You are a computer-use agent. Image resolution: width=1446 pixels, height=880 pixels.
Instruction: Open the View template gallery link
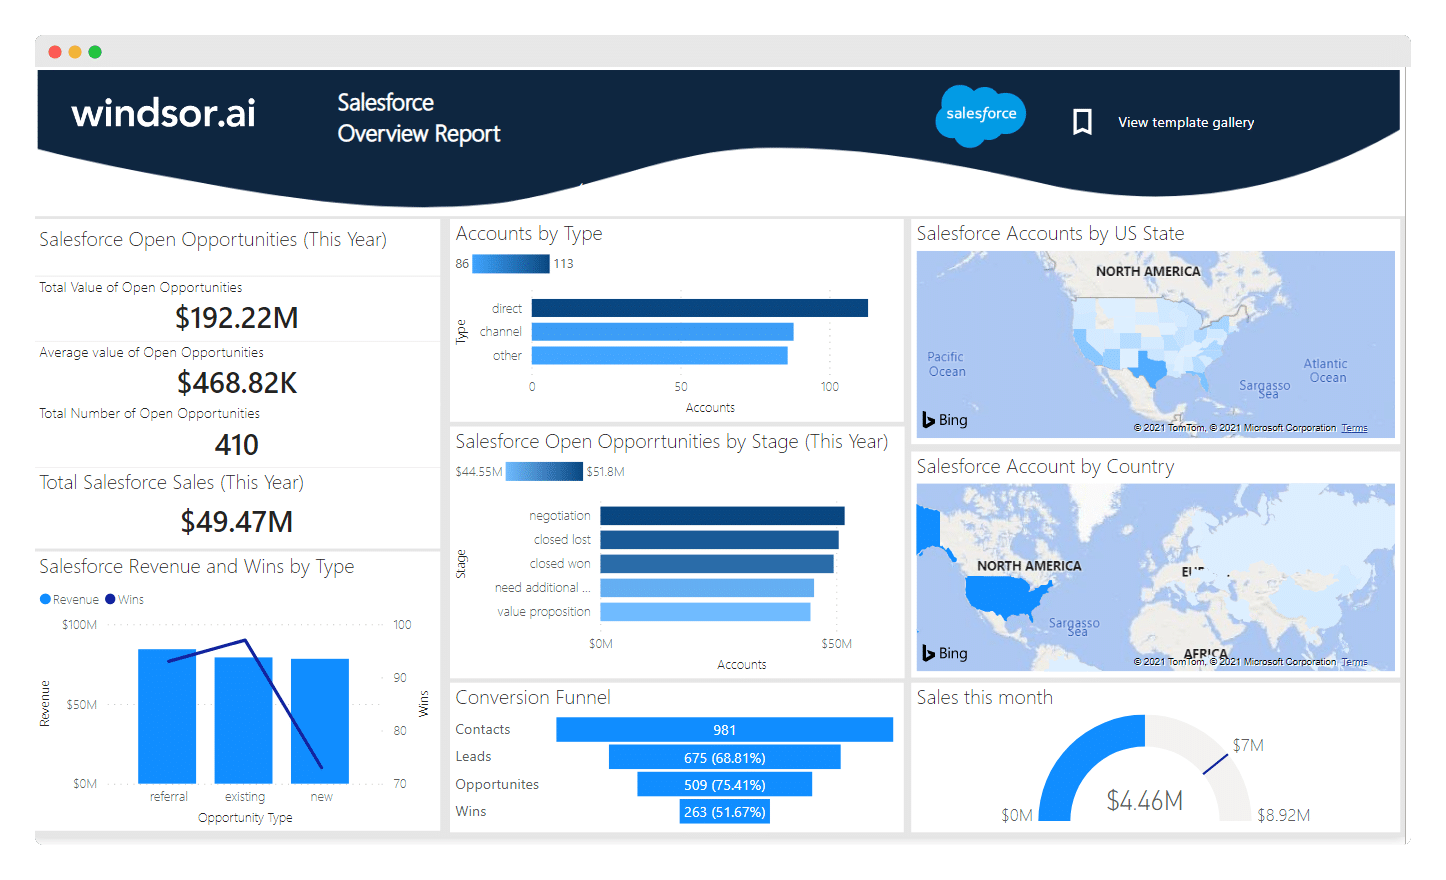tap(1186, 122)
